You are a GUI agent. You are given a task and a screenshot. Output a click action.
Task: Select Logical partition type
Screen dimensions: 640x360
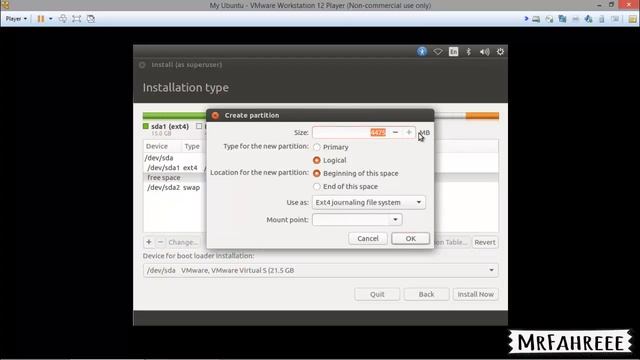pos(317,160)
